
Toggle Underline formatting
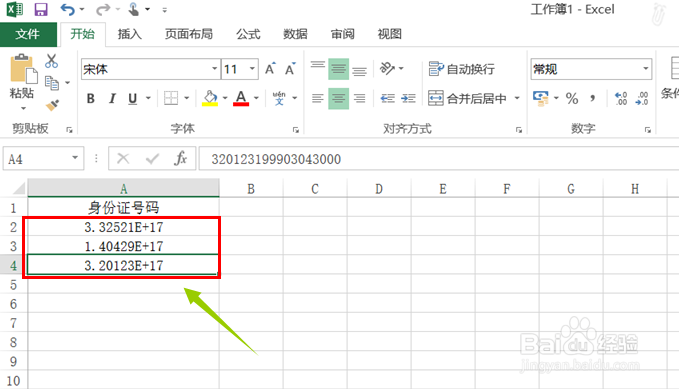133,99
